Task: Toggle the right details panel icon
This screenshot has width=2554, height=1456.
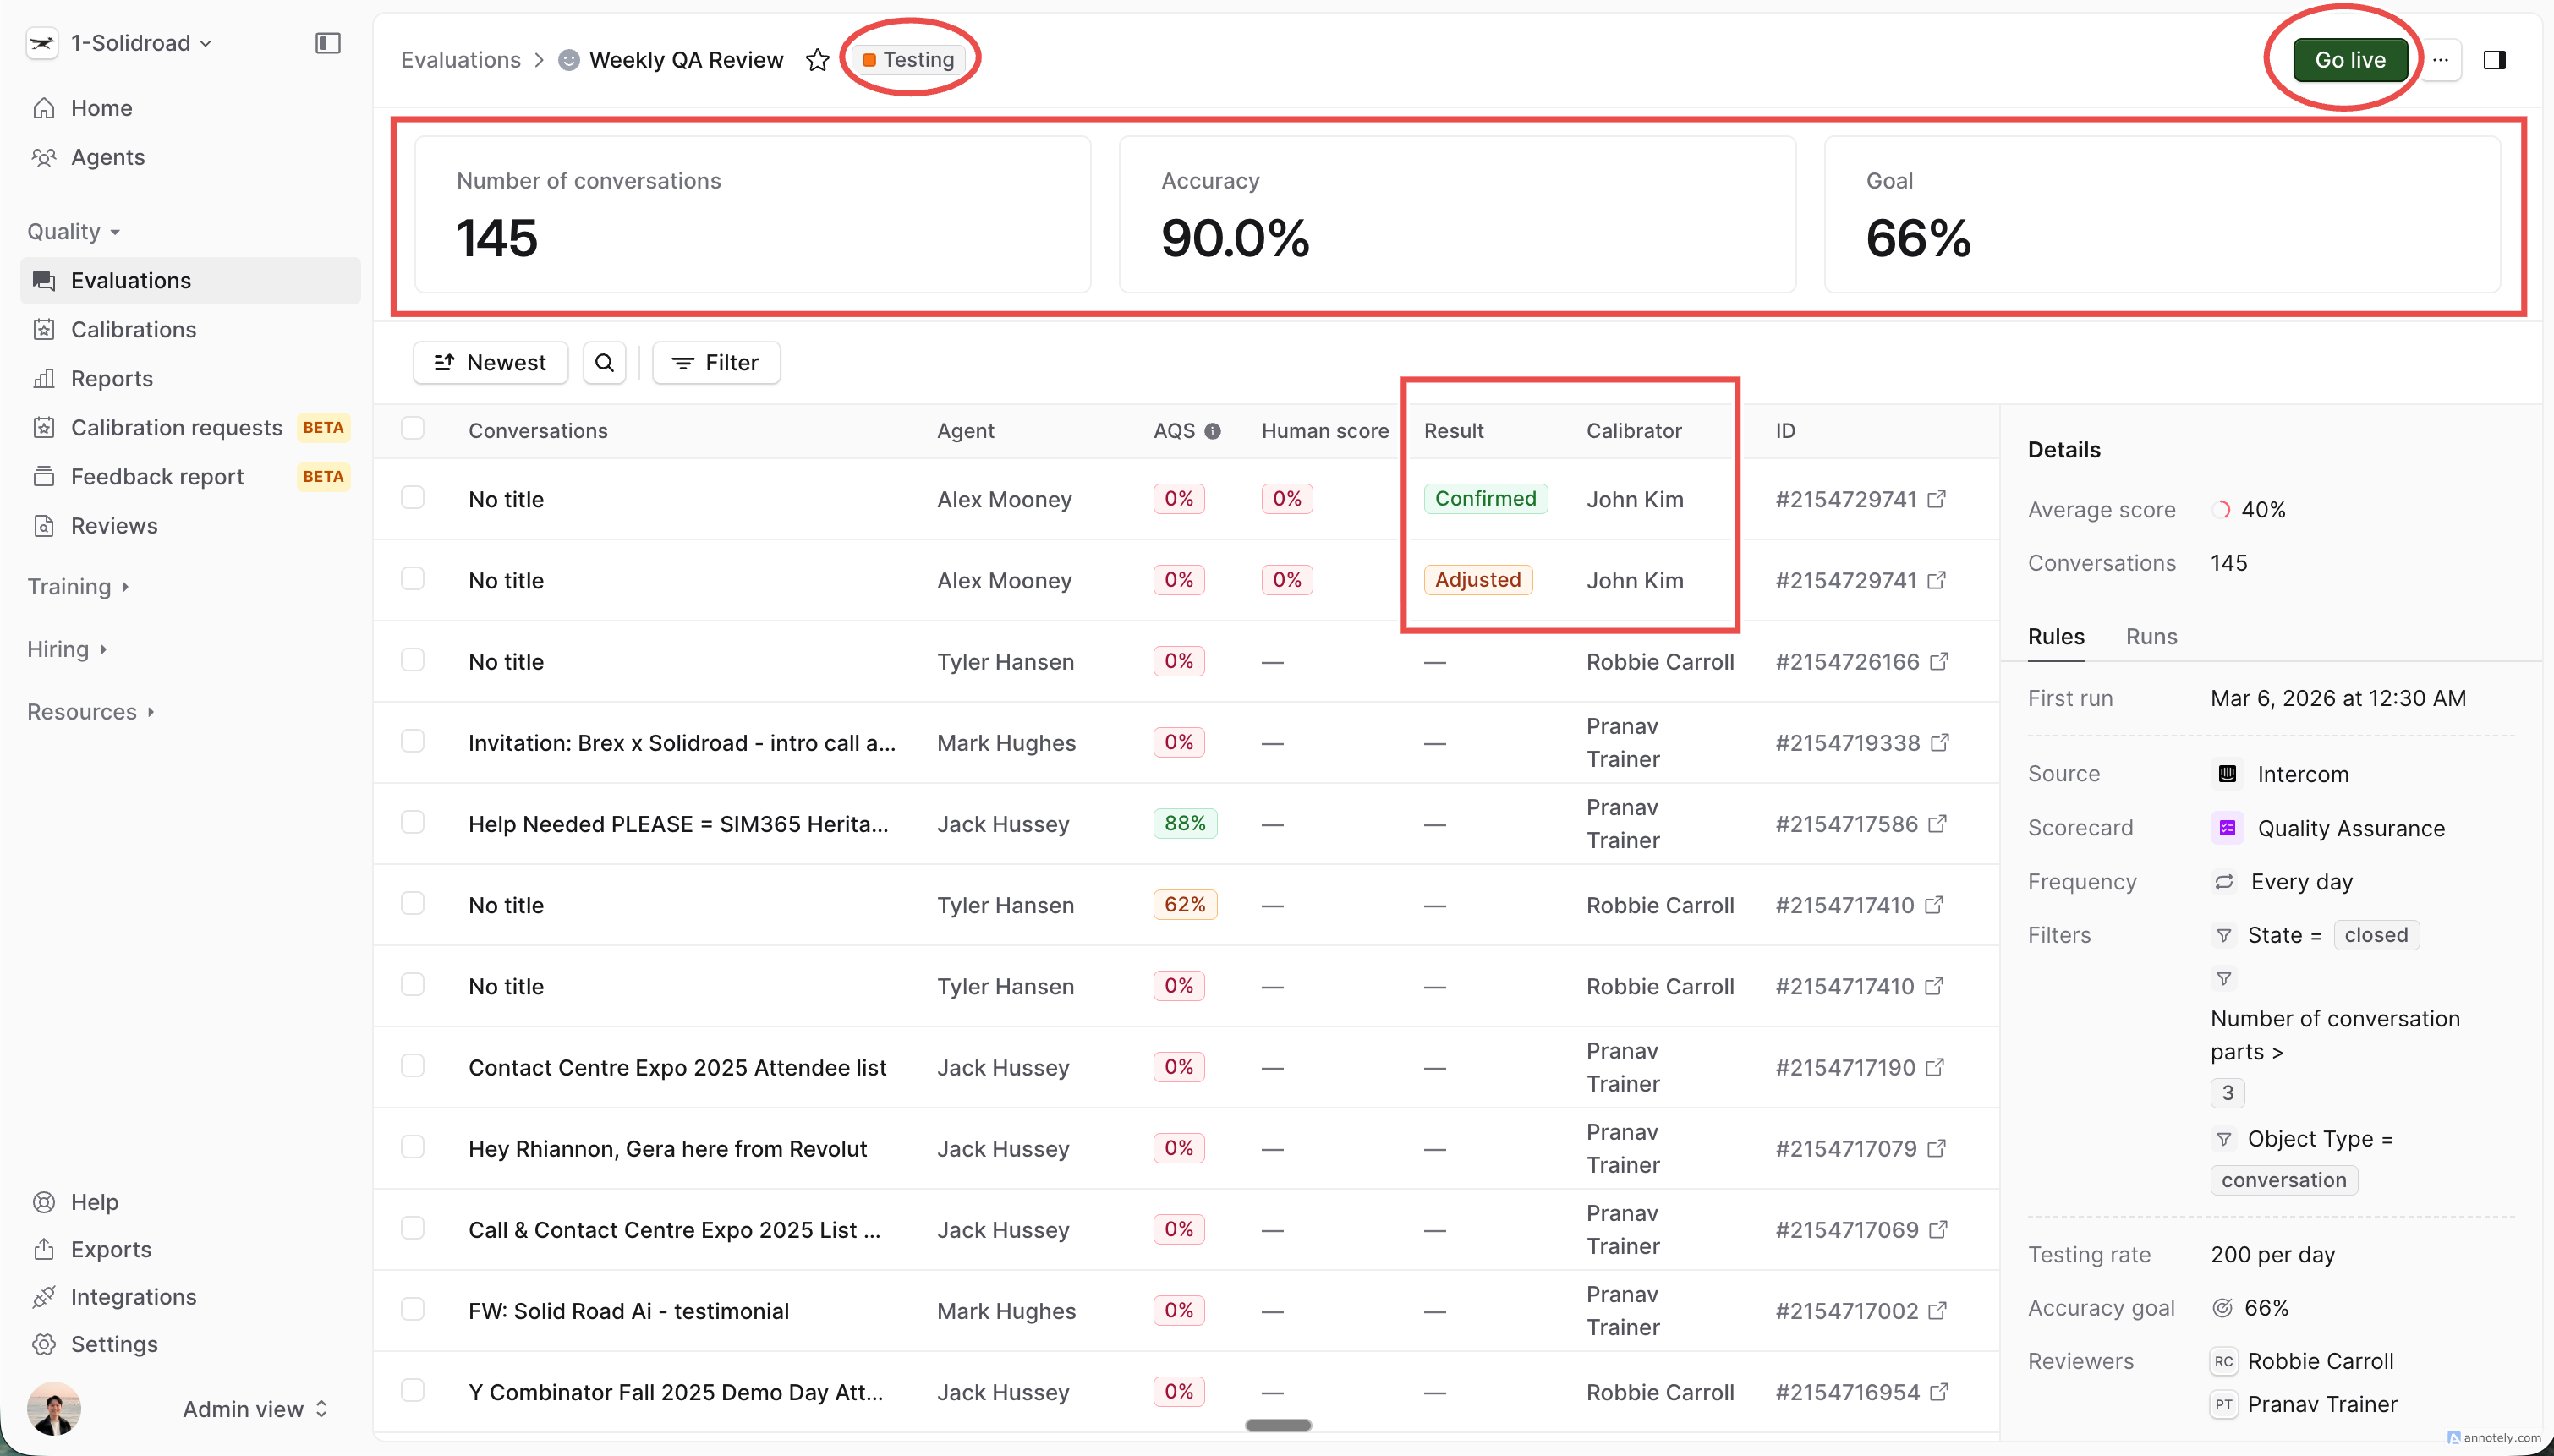Action: (2494, 60)
